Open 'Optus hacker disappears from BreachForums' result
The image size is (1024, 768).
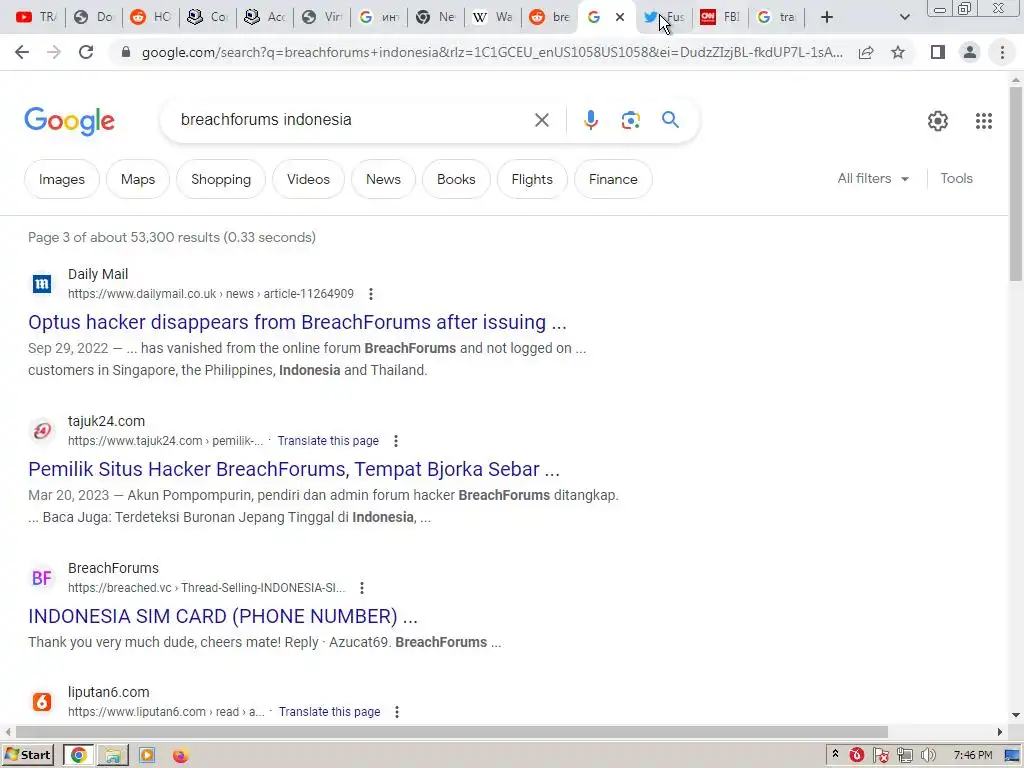pyautogui.click(x=297, y=323)
